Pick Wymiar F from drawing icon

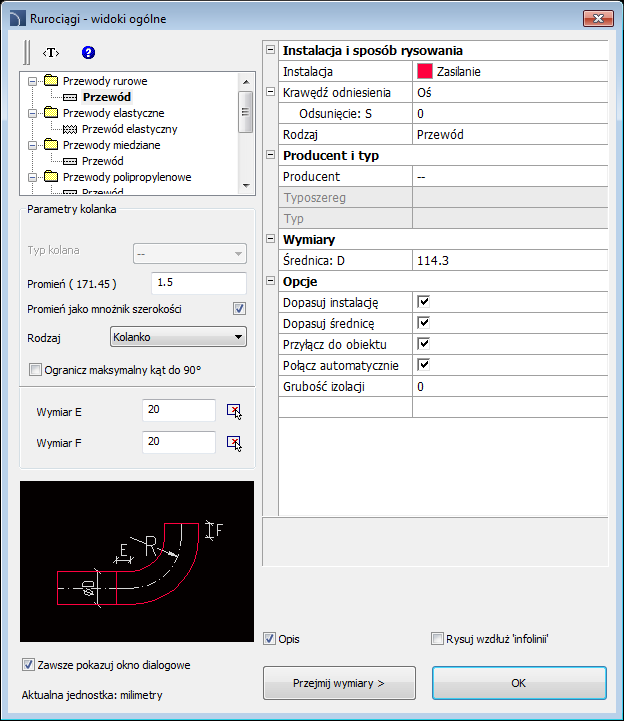(x=234, y=443)
